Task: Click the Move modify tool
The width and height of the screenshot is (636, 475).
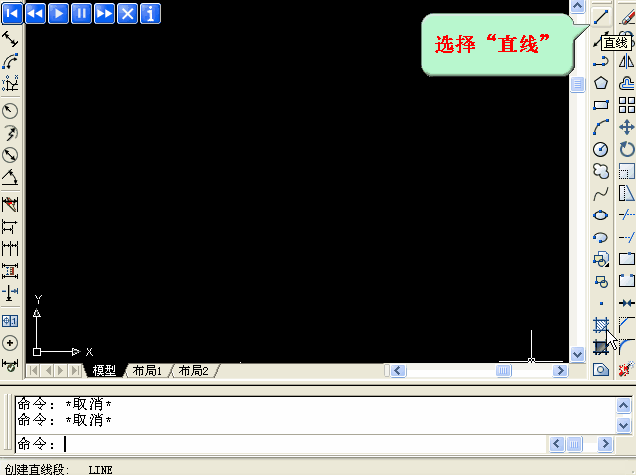Action: coord(627,127)
